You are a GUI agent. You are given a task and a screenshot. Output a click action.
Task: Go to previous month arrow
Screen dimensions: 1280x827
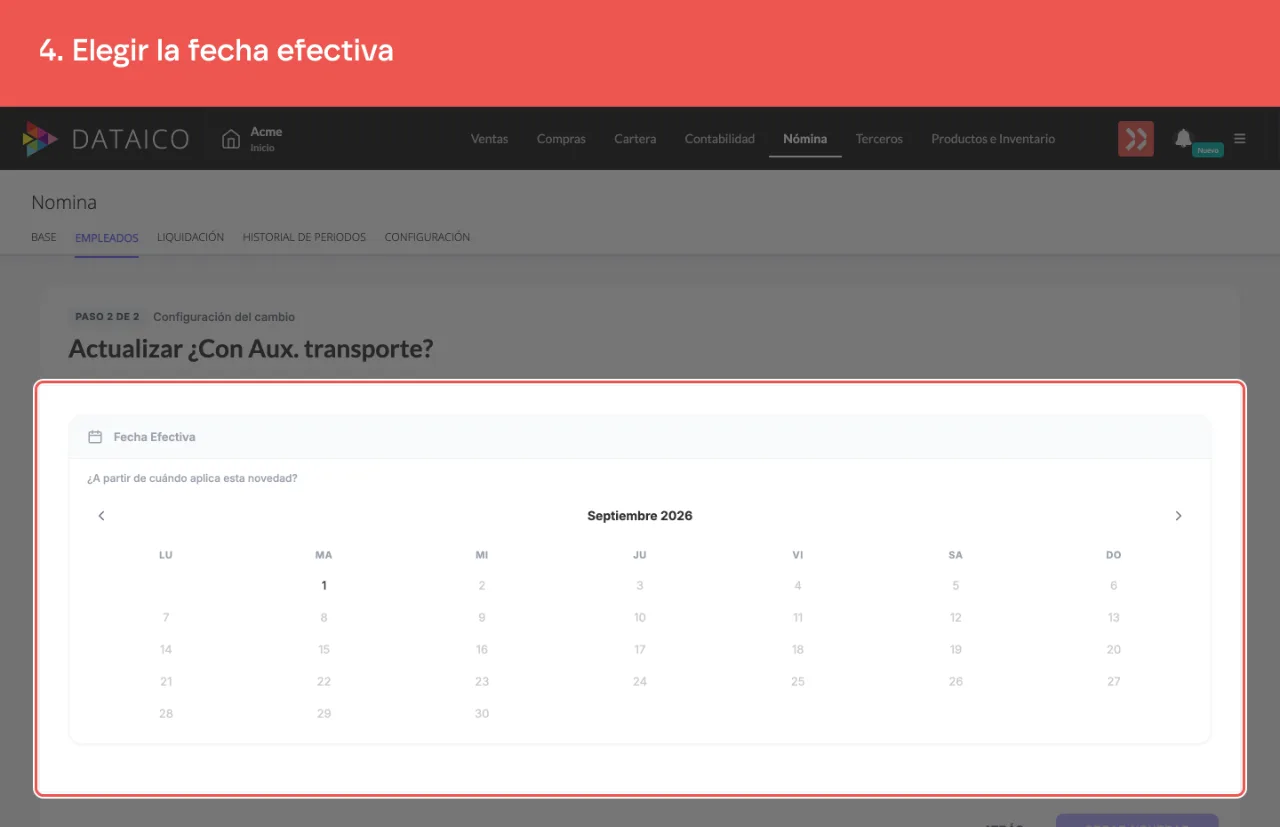tap(101, 516)
